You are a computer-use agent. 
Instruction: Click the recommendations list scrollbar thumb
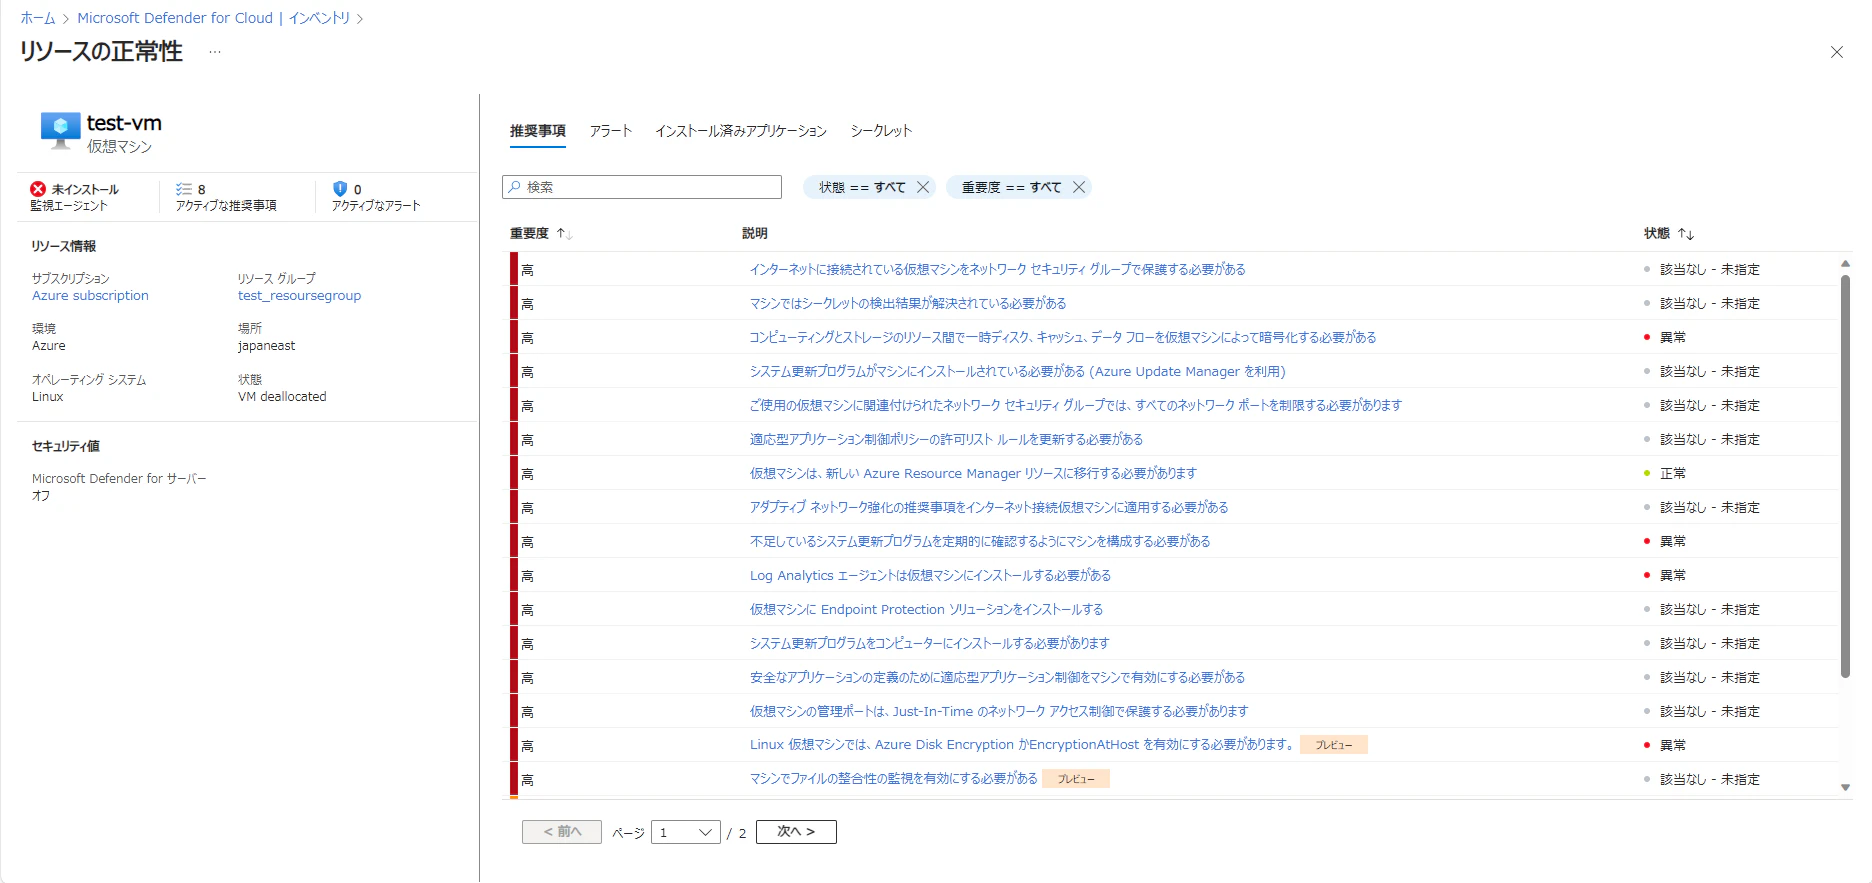click(1845, 476)
